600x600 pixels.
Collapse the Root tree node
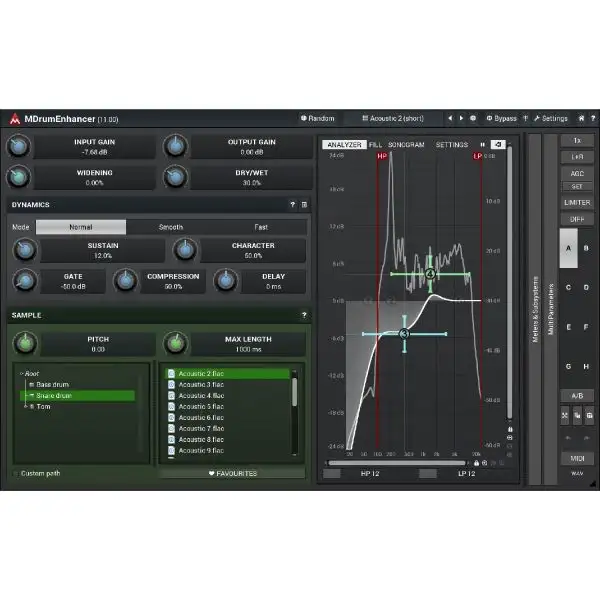pos(22,373)
